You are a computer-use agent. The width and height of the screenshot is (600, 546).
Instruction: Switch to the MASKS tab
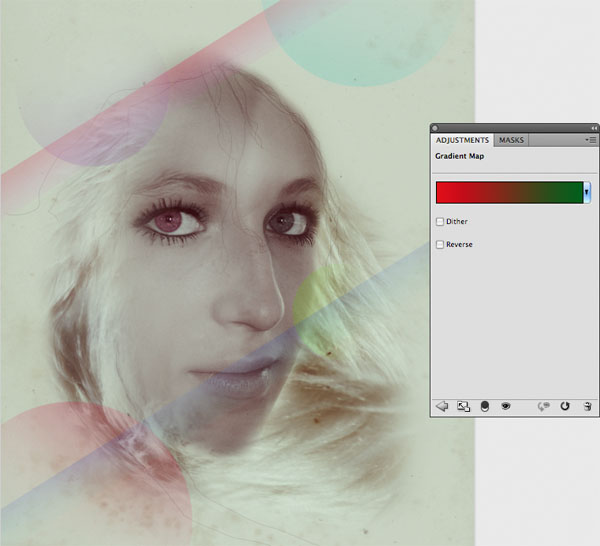point(511,140)
